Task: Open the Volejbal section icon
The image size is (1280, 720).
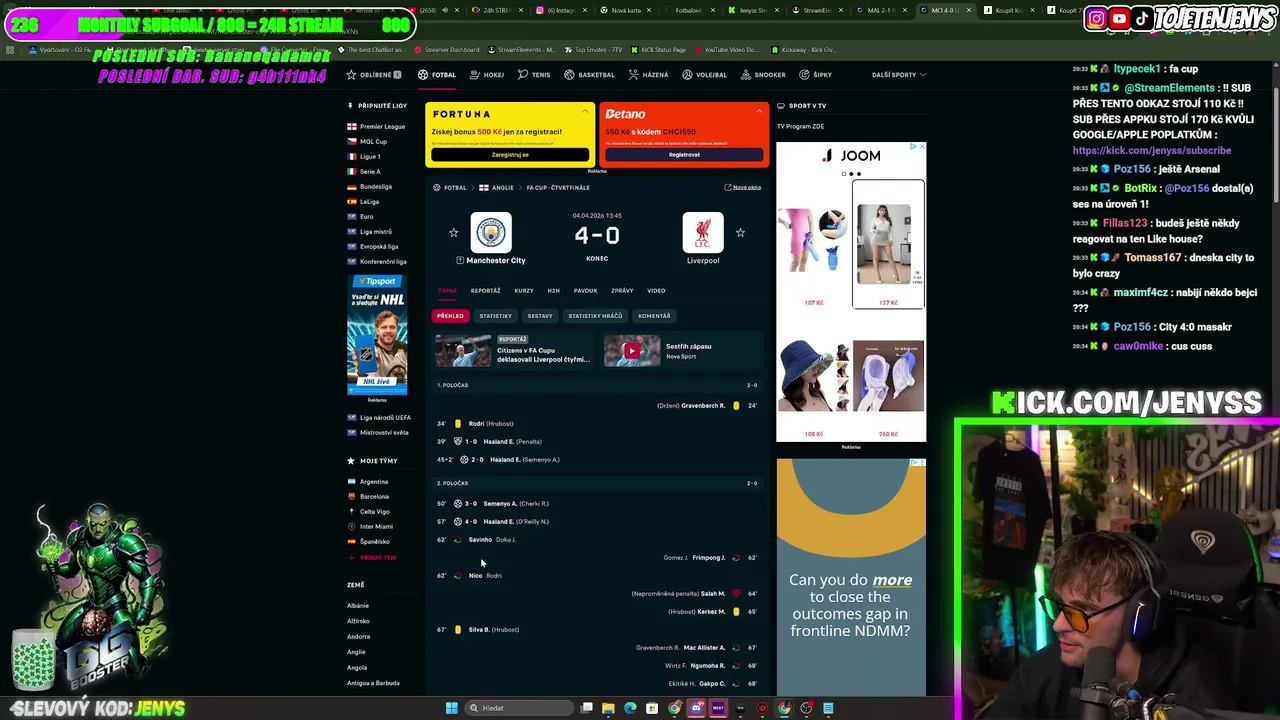Action: click(688, 75)
